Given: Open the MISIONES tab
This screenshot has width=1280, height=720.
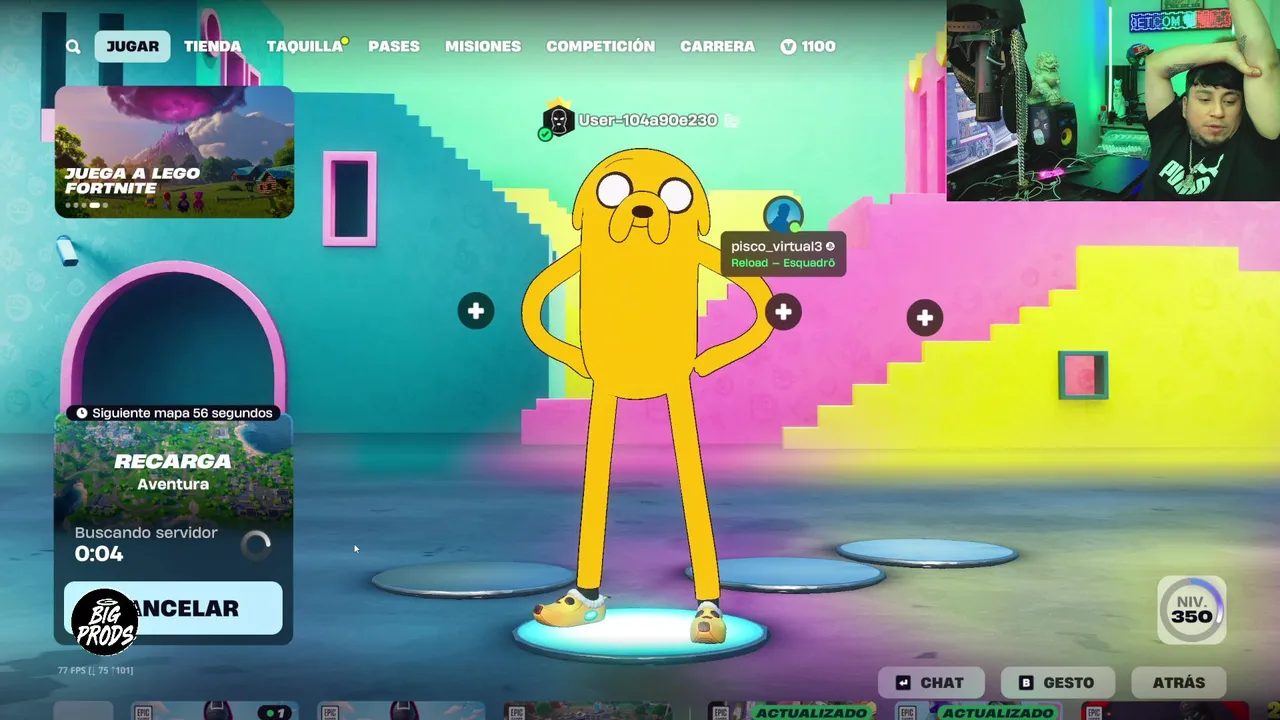Looking at the screenshot, I should click(x=483, y=46).
